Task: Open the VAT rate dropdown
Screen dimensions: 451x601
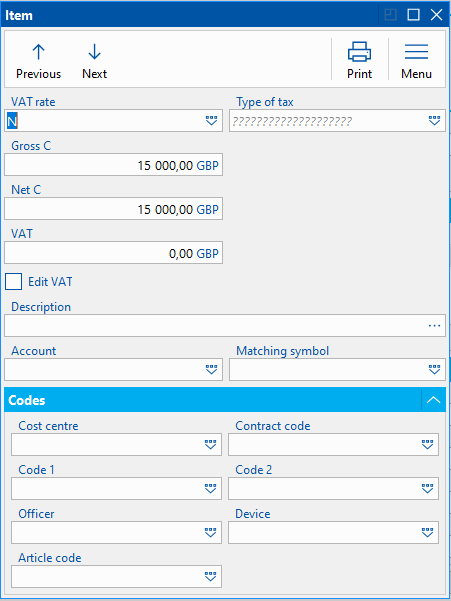Action: [x=211, y=121]
